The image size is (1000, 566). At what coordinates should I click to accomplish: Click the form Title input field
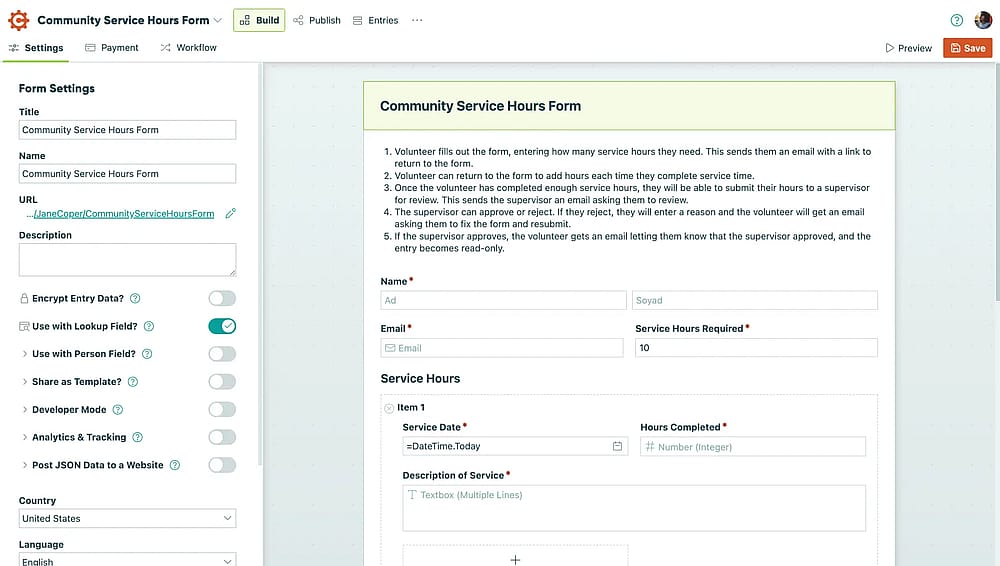128,130
